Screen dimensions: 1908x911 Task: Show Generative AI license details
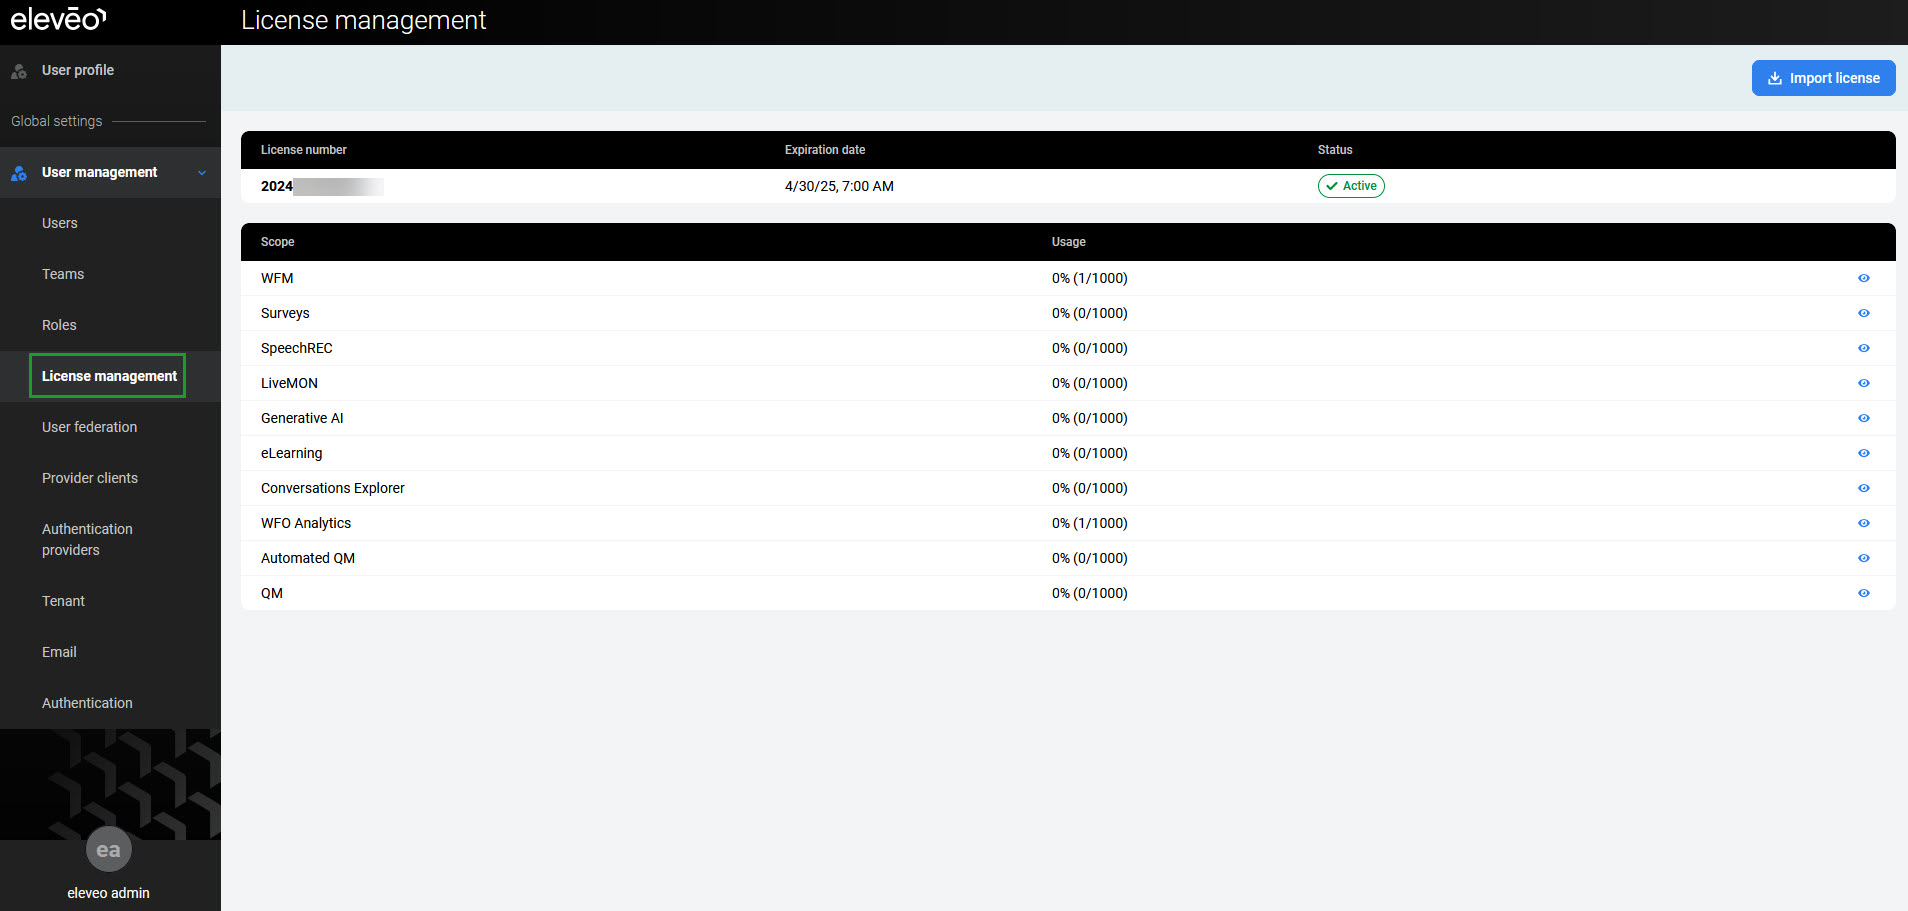pyautogui.click(x=1863, y=418)
